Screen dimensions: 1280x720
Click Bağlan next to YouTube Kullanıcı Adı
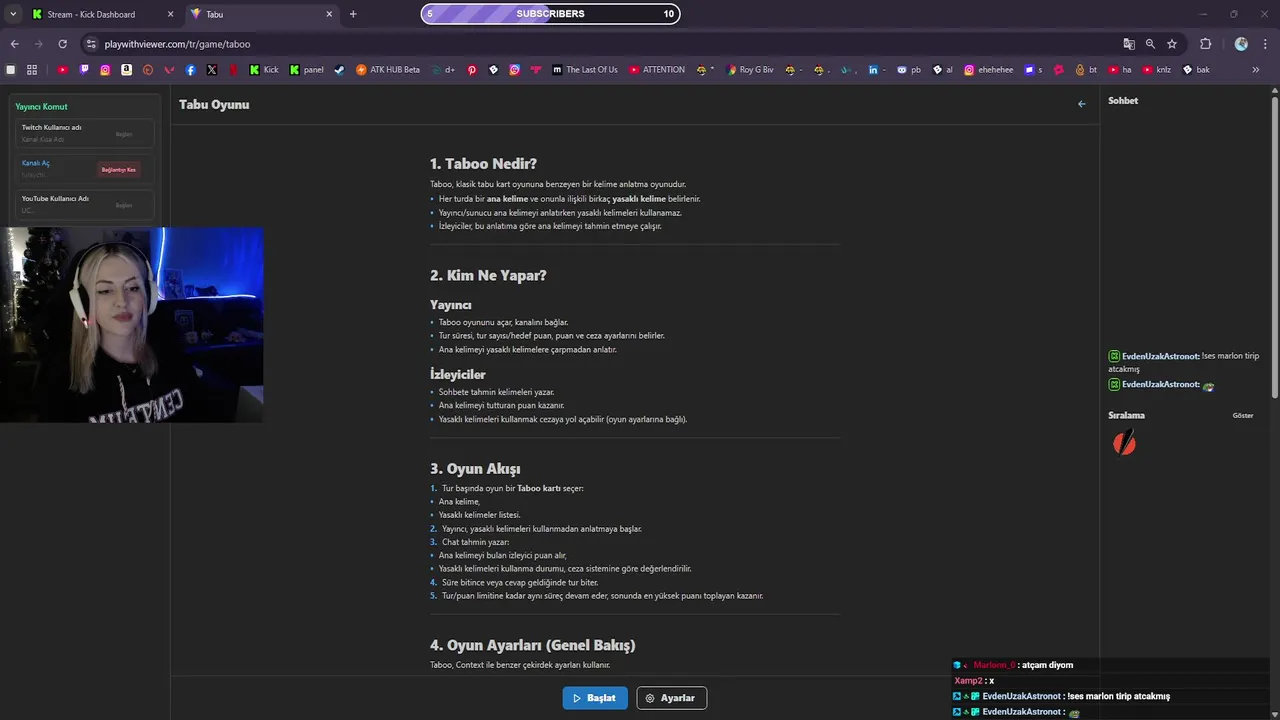(x=124, y=205)
